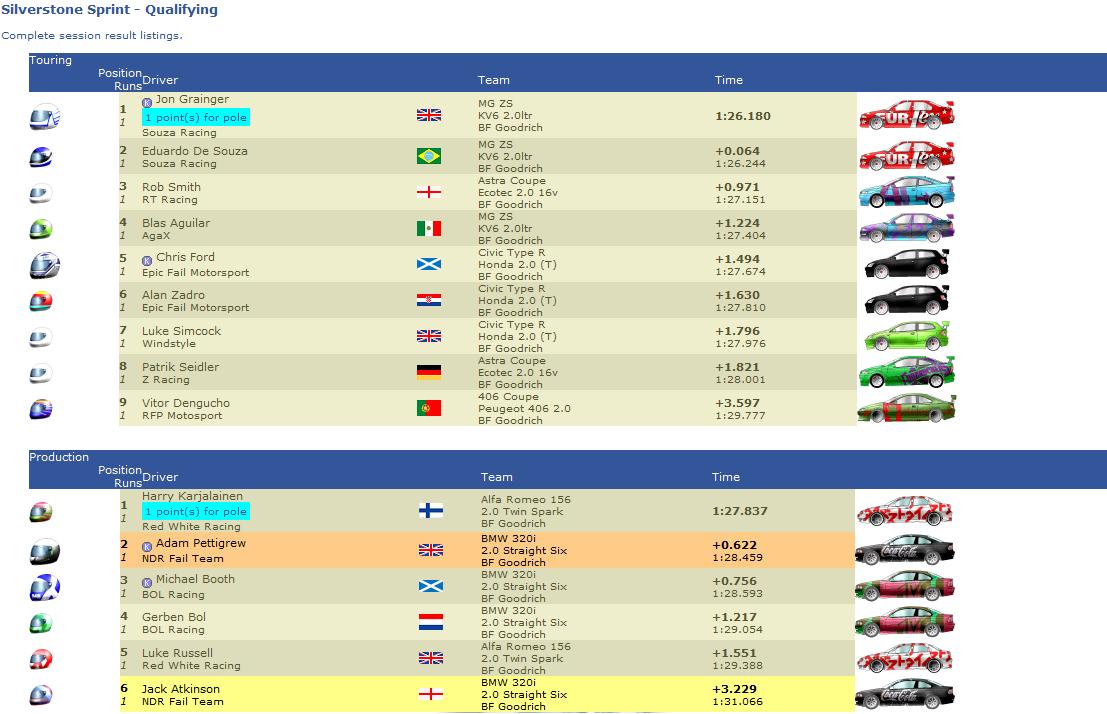Click Driver column header in Touring table
This screenshot has width=1107, height=714.
coord(160,80)
